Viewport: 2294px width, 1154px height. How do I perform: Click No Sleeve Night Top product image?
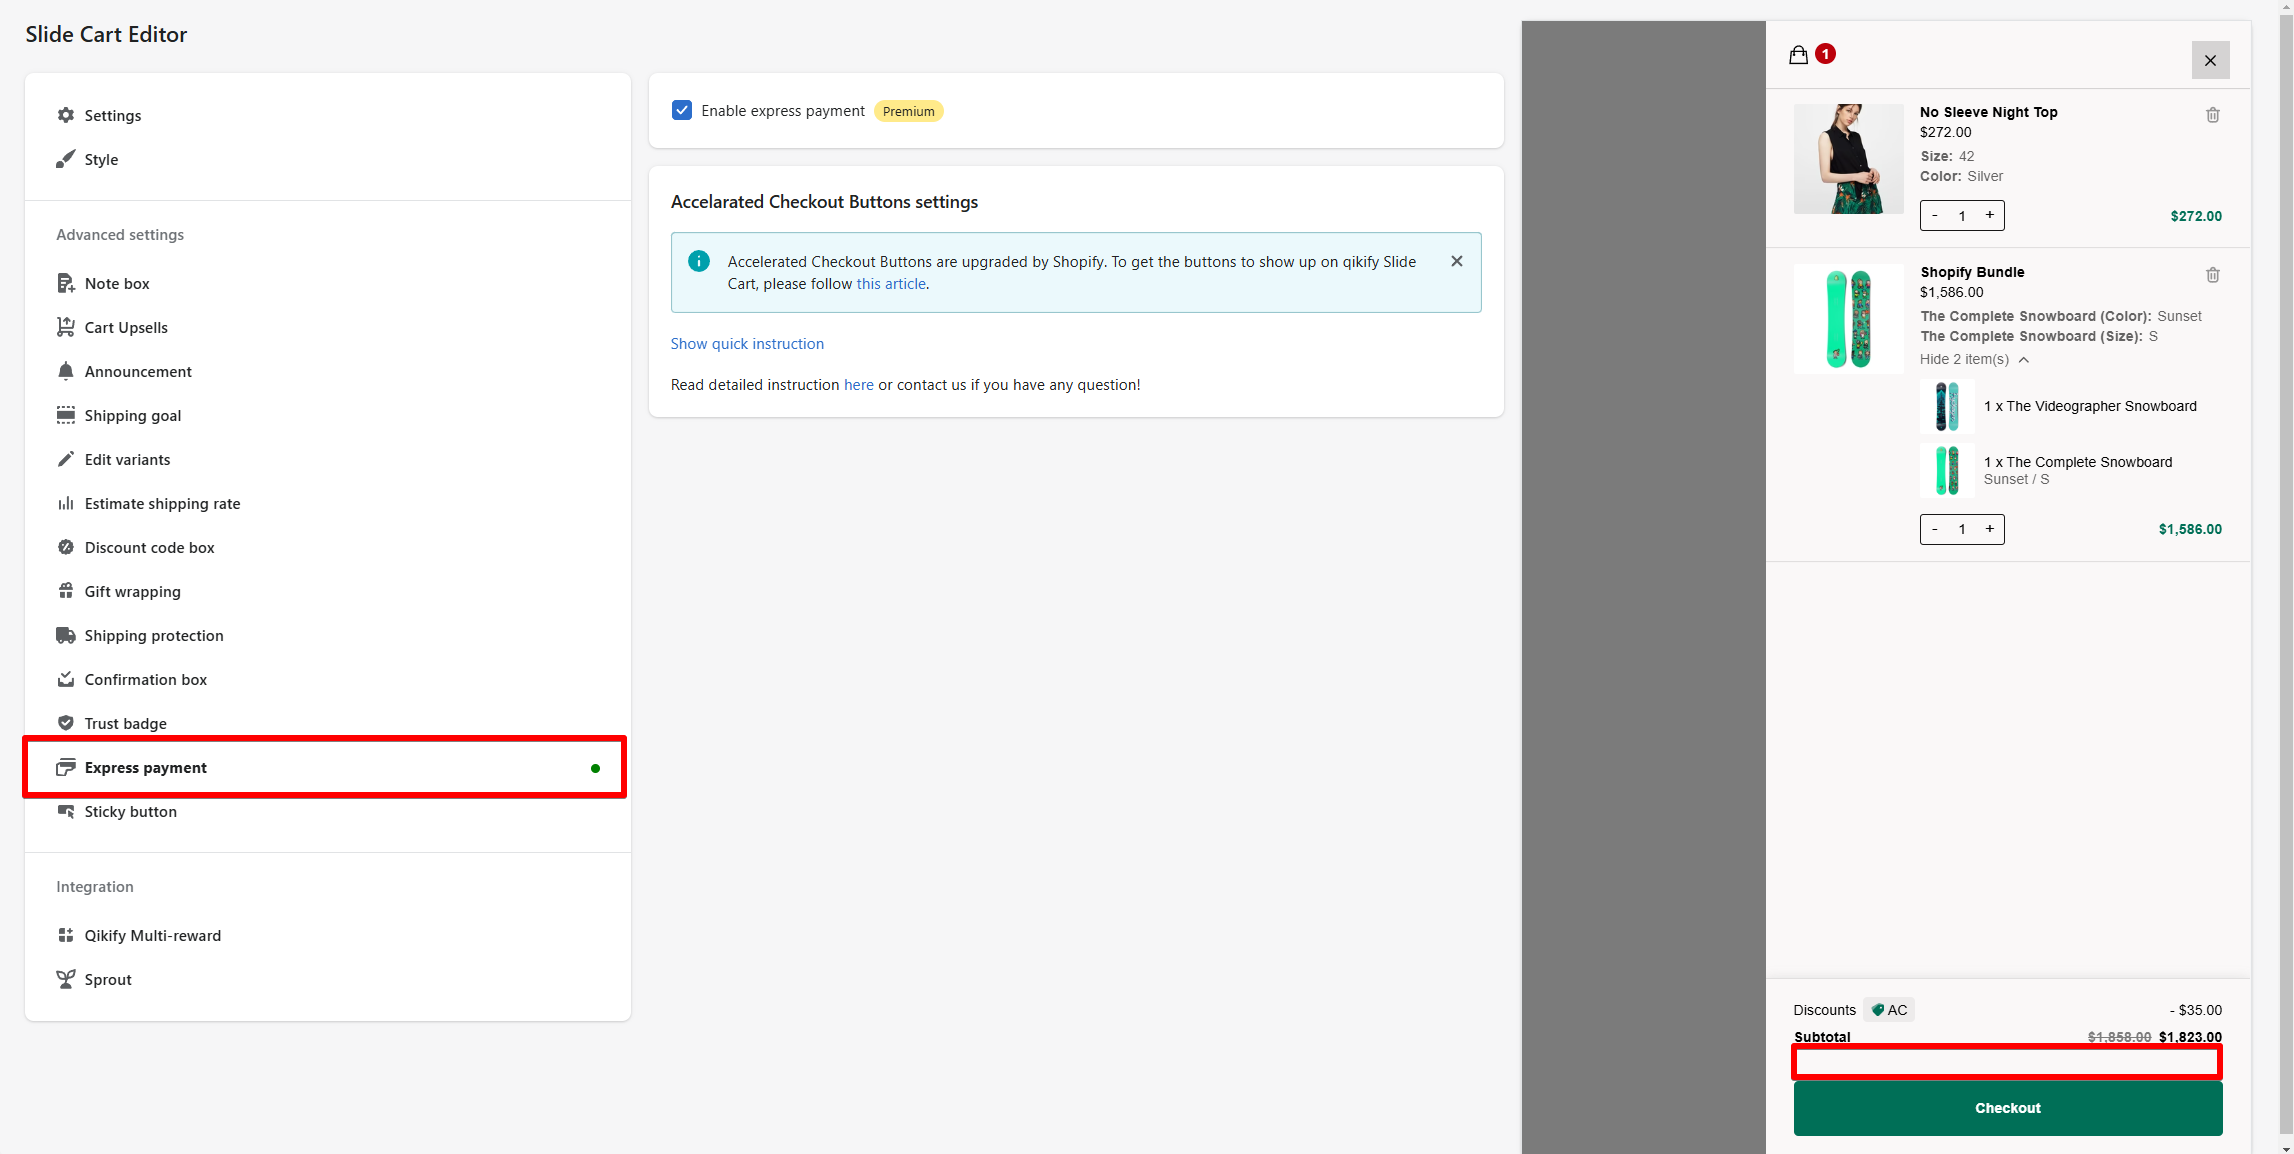1849,159
